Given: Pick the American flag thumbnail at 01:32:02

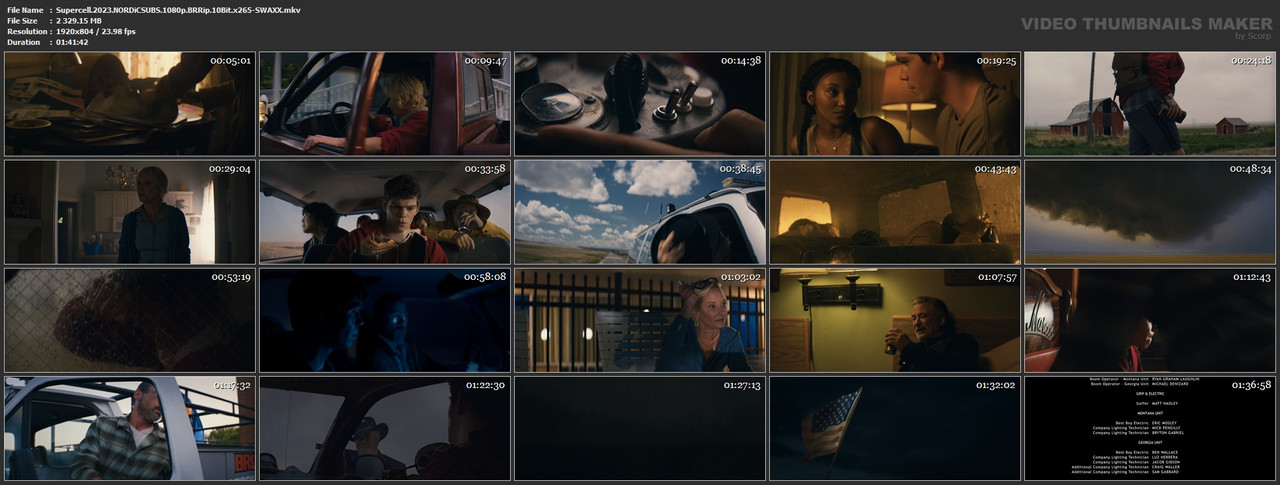Looking at the screenshot, I should [x=895, y=428].
